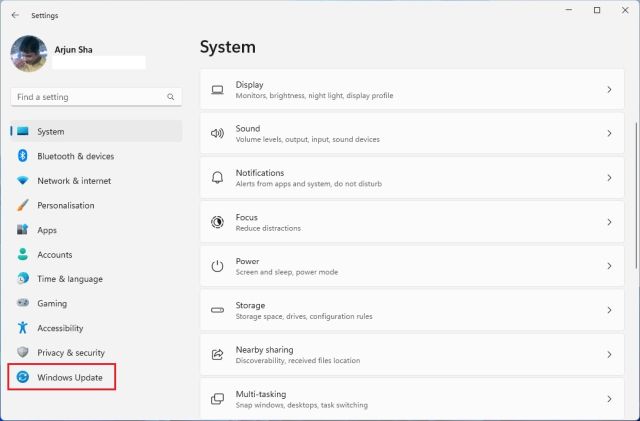Click the Windows Update sync icon

point(23,377)
